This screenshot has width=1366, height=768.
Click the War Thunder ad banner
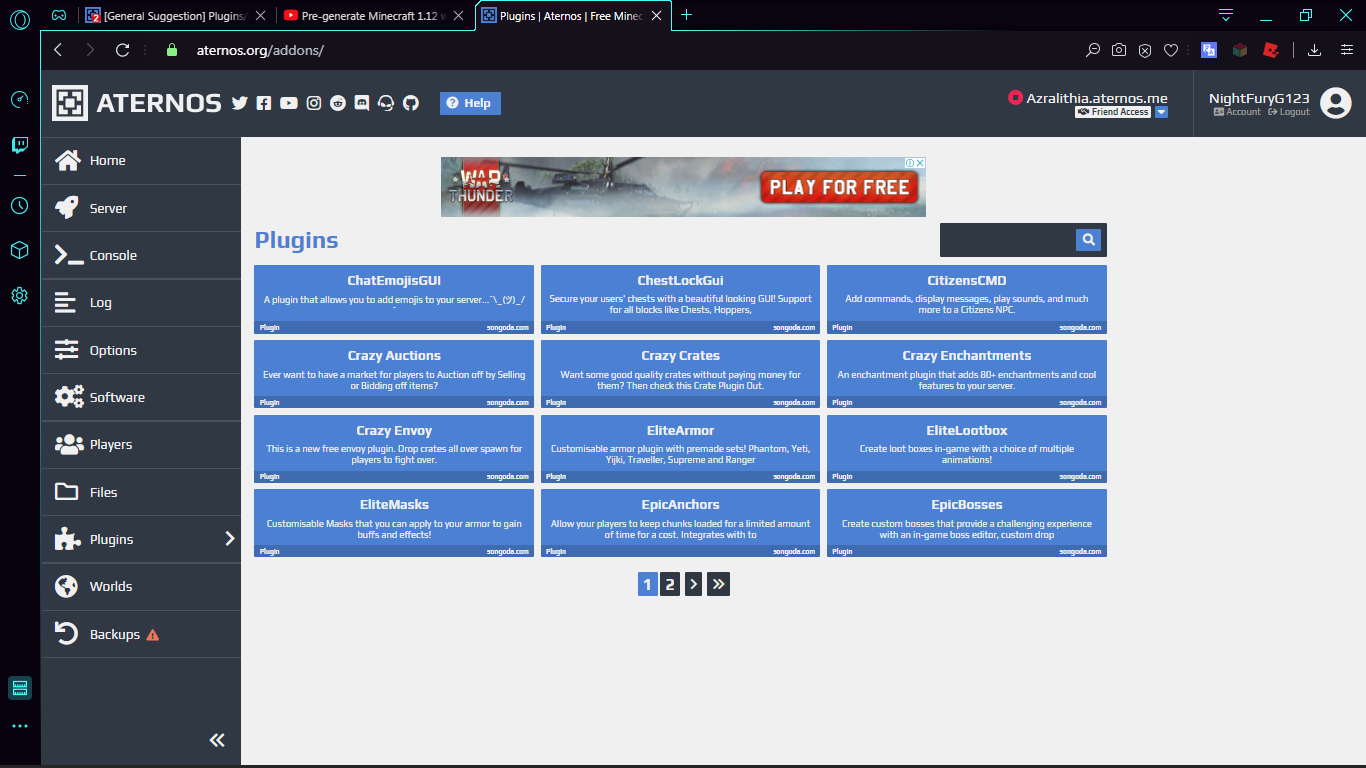[x=683, y=187]
